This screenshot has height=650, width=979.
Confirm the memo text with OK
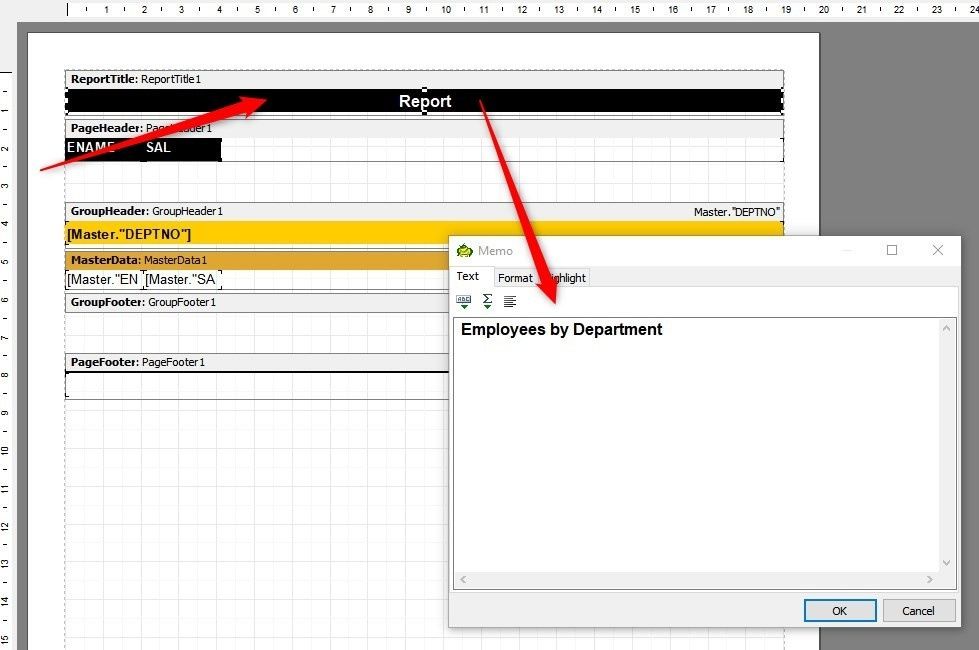(839, 610)
